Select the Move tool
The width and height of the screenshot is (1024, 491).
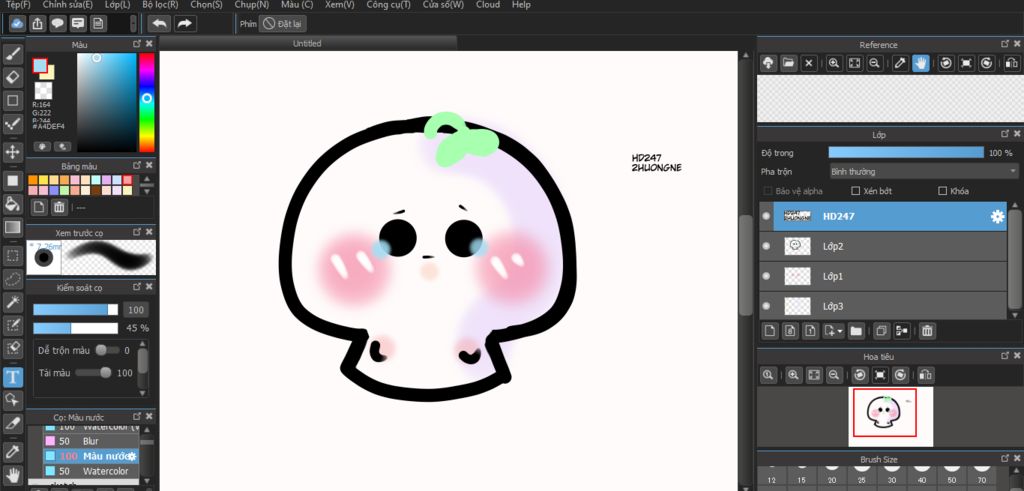[x=12, y=152]
